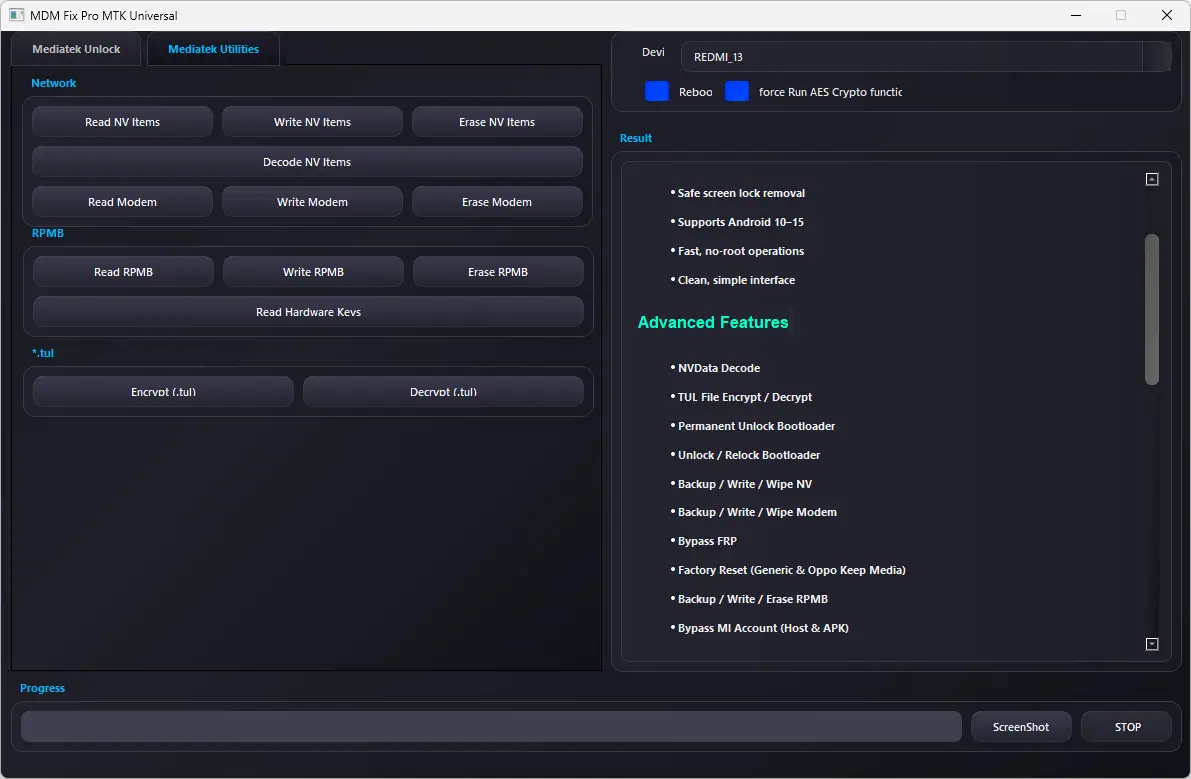Click the Erase RPMB button
The image size is (1191, 779).
(x=498, y=273)
